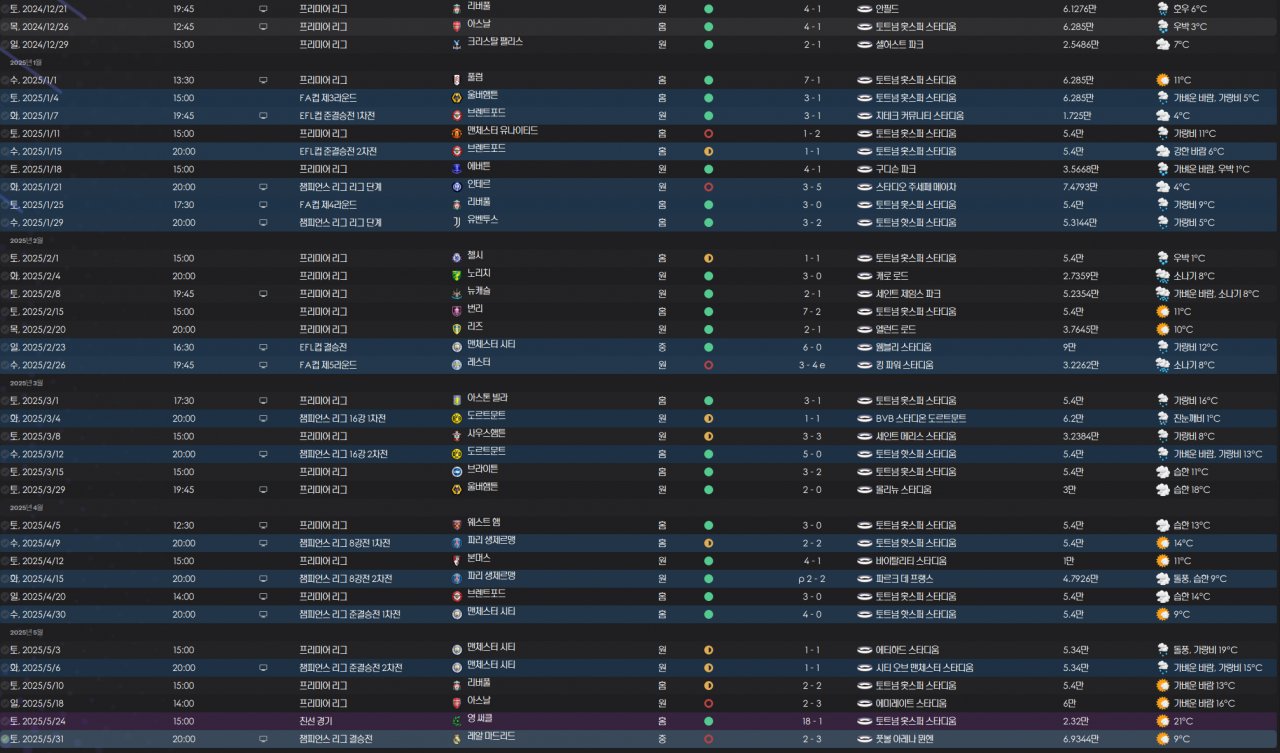Open the 셀허스트 파크 stadium link
The height and width of the screenshot is (753, 1280).
tap(899, 44)
